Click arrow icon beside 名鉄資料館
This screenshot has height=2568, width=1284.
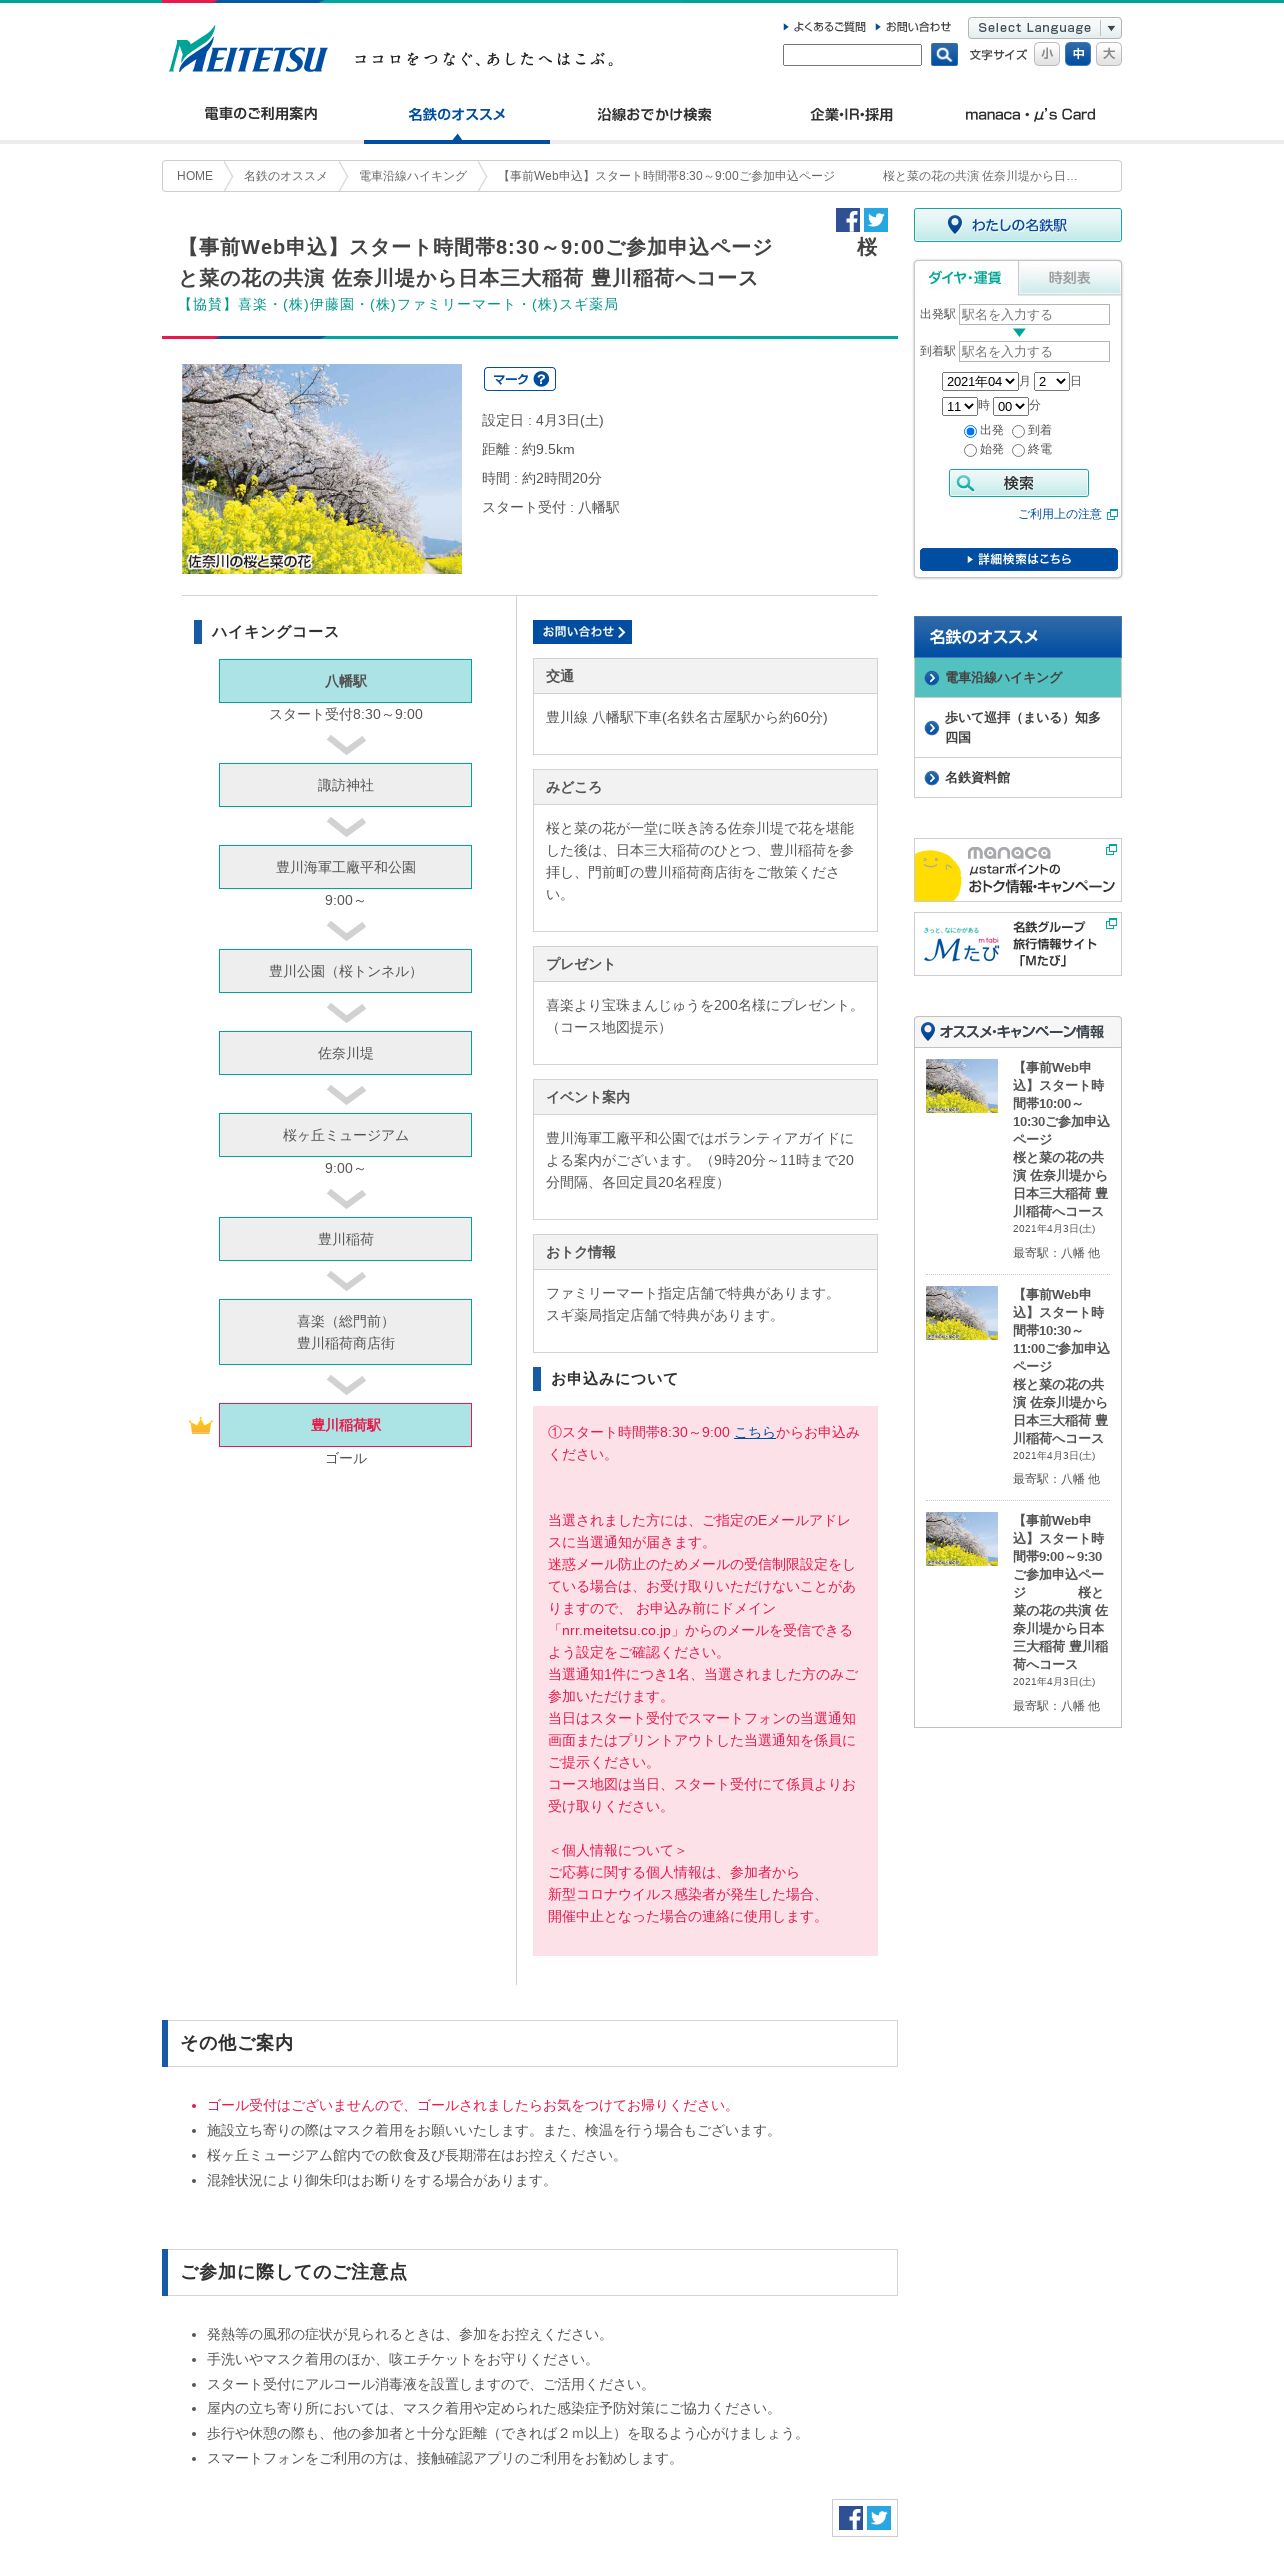tap(932, 778)
